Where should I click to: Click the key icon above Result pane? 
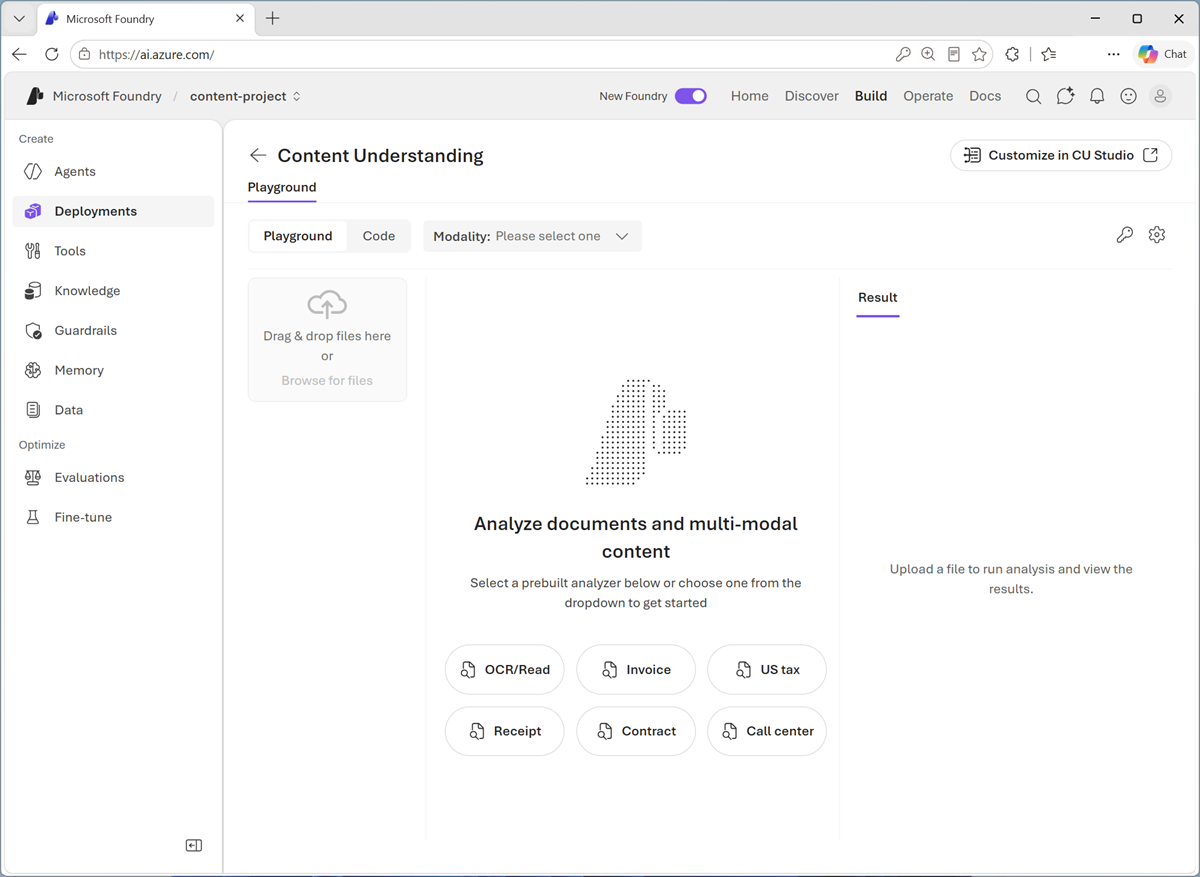[1125, 235]
